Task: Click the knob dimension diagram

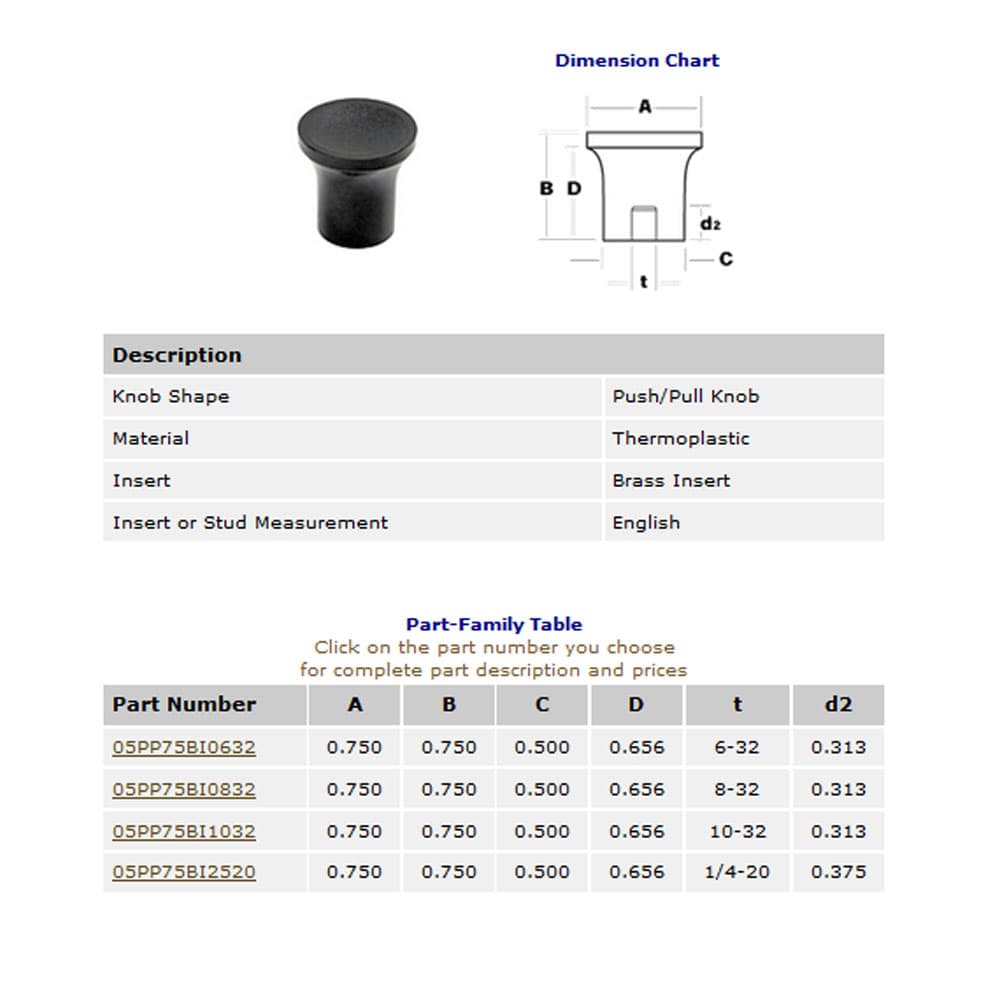Action: [636, 193]
